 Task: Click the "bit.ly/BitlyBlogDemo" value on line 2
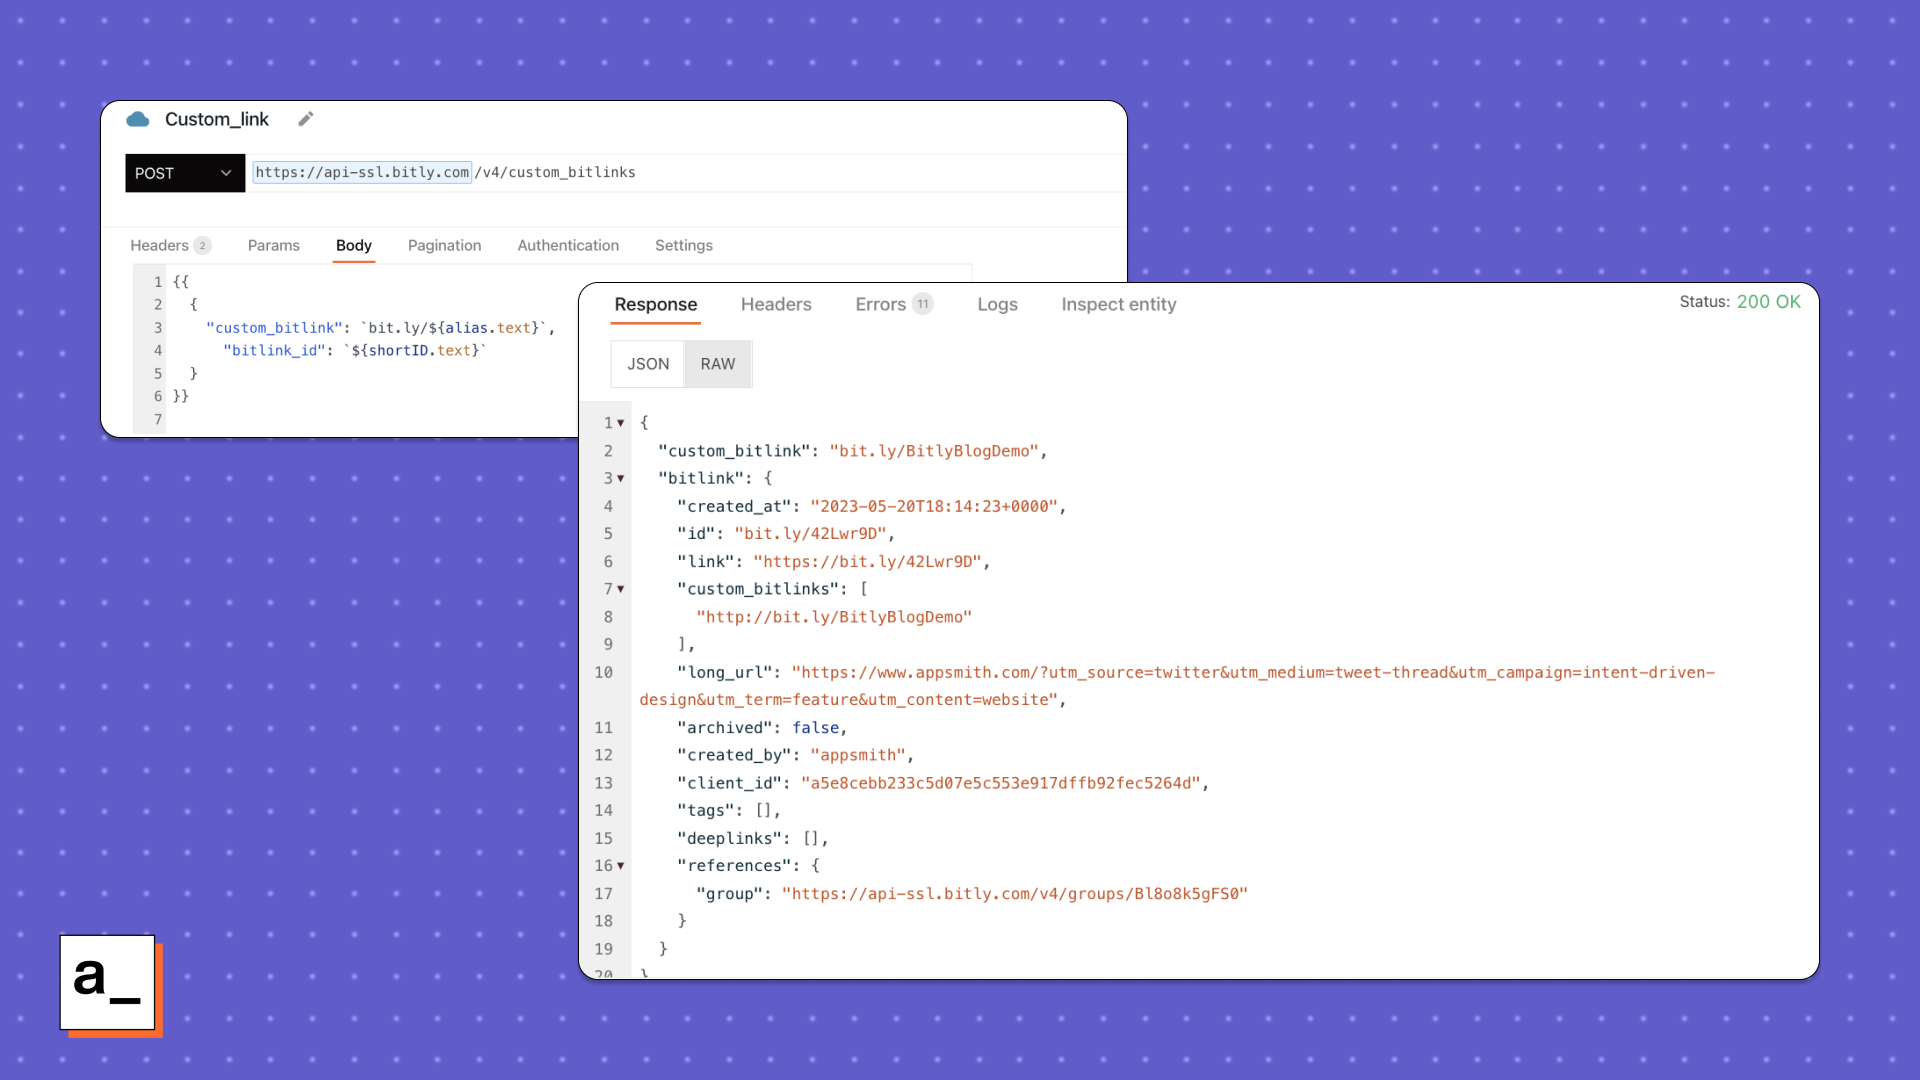pos(934,451)
